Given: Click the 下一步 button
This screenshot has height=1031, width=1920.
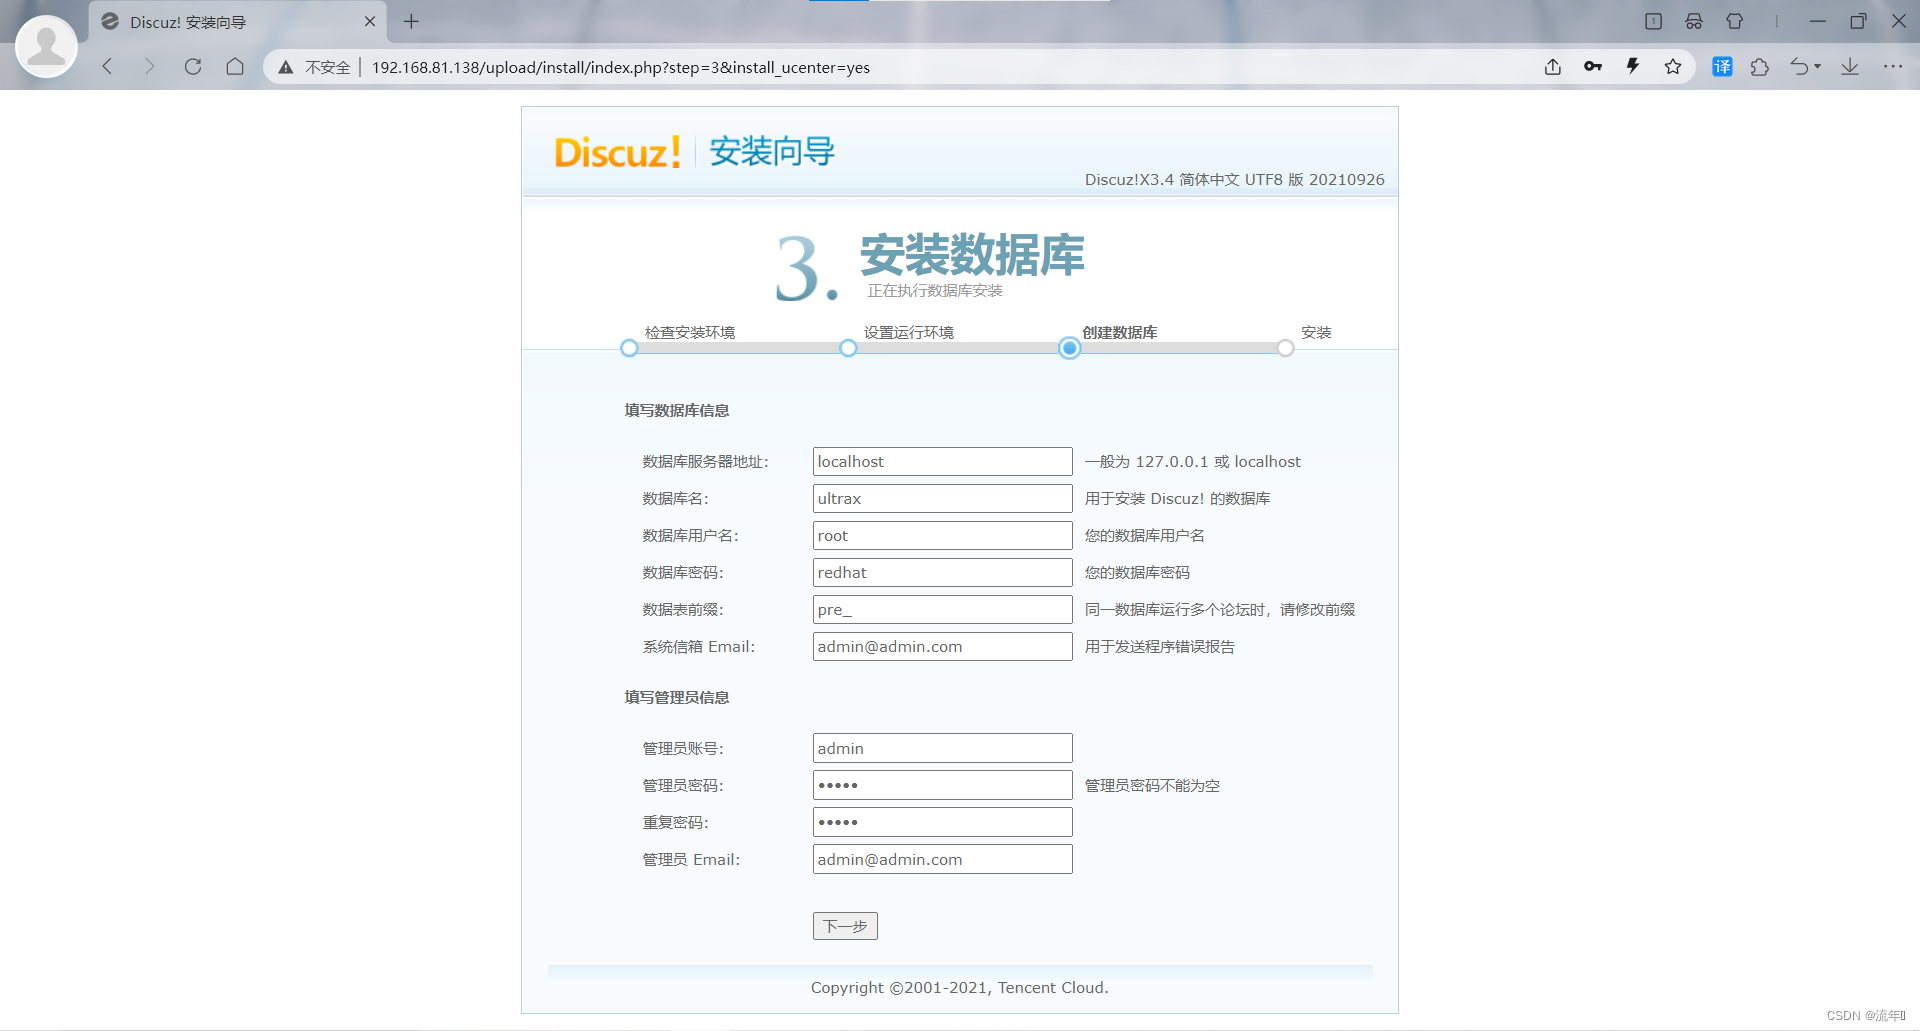Looking at the screenshot, I should [845, 927].
